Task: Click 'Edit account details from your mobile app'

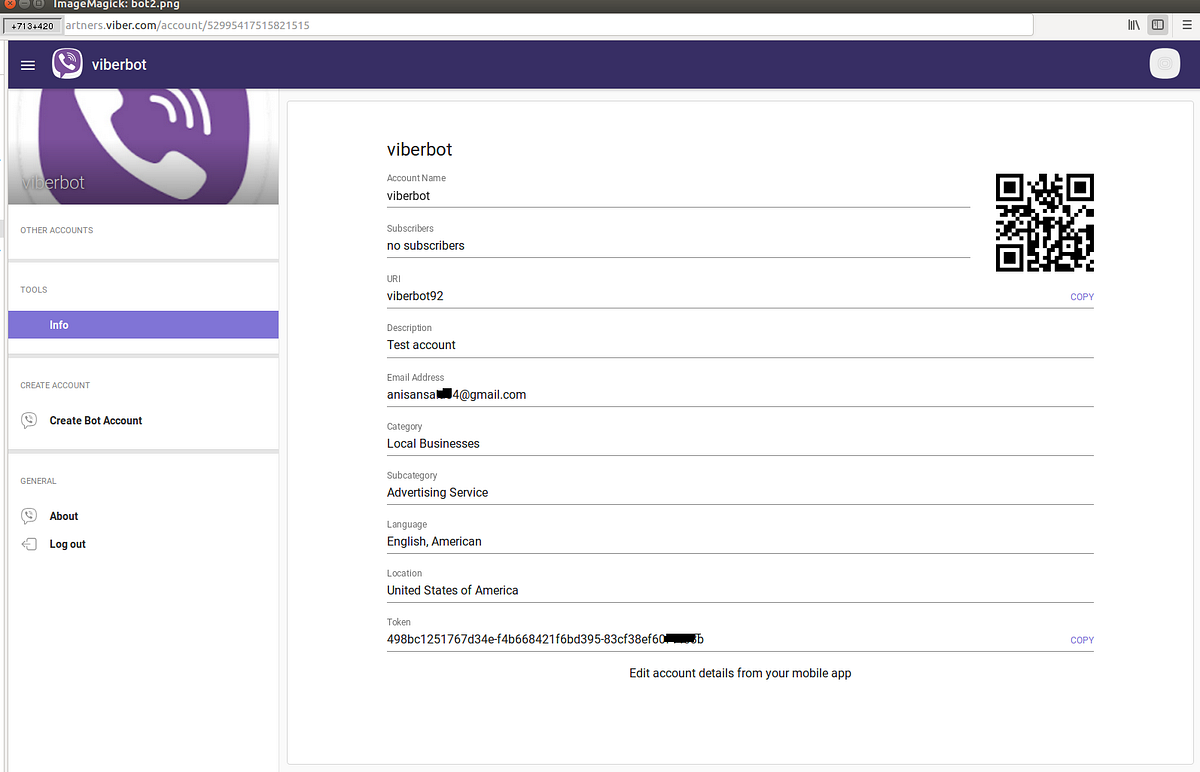Action: pos(740,673)
